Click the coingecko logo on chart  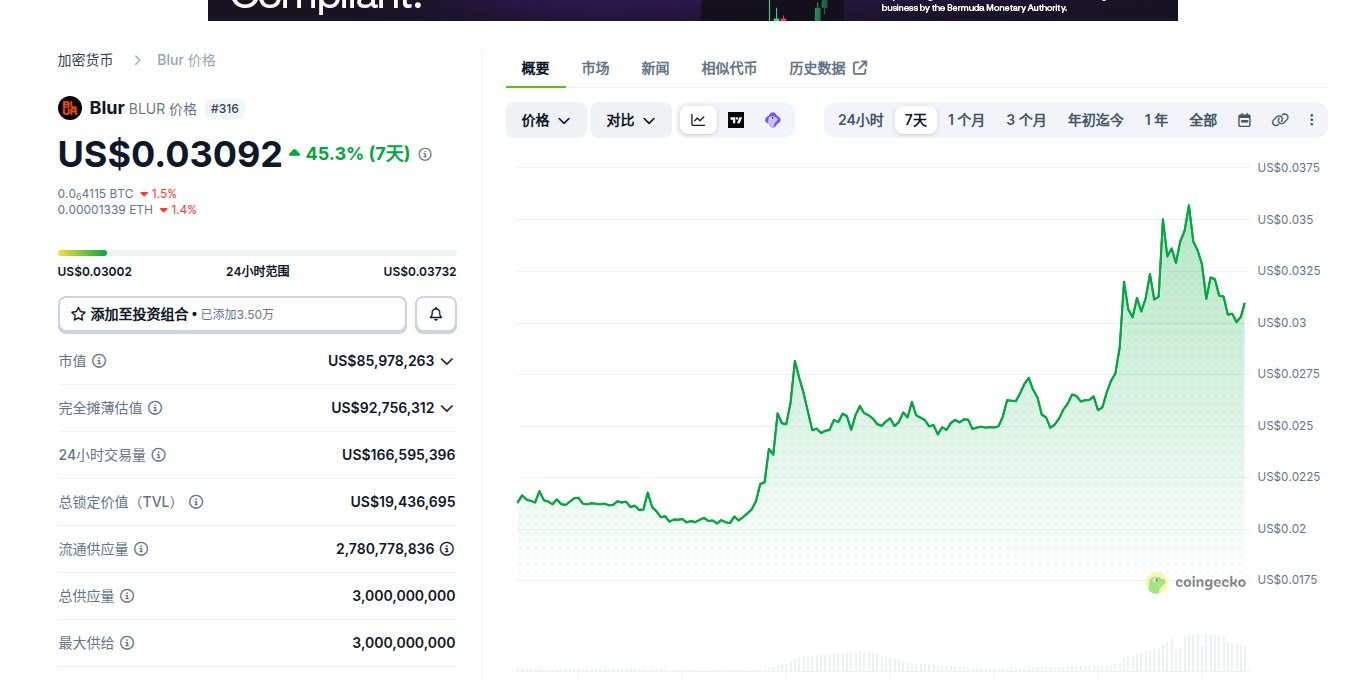tap(1196, 583)
